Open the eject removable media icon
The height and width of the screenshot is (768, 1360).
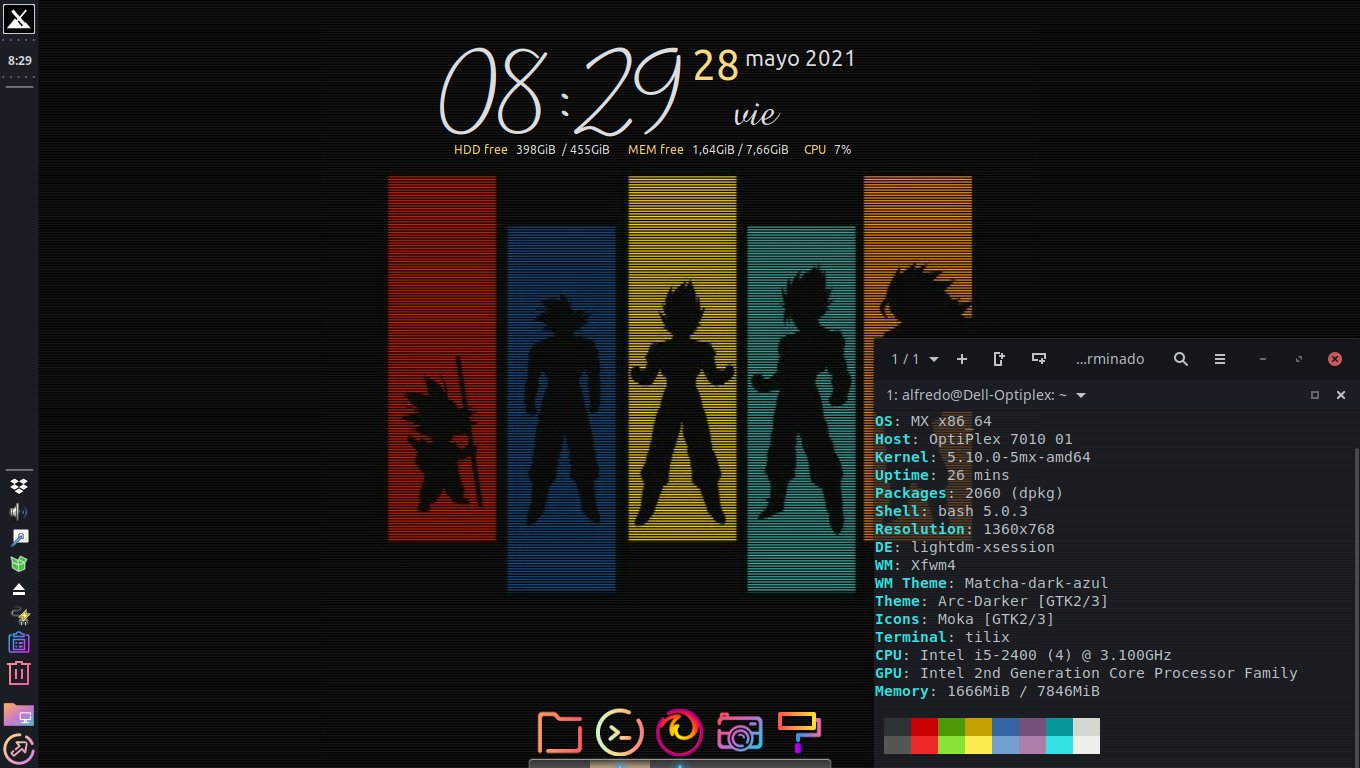19,590
